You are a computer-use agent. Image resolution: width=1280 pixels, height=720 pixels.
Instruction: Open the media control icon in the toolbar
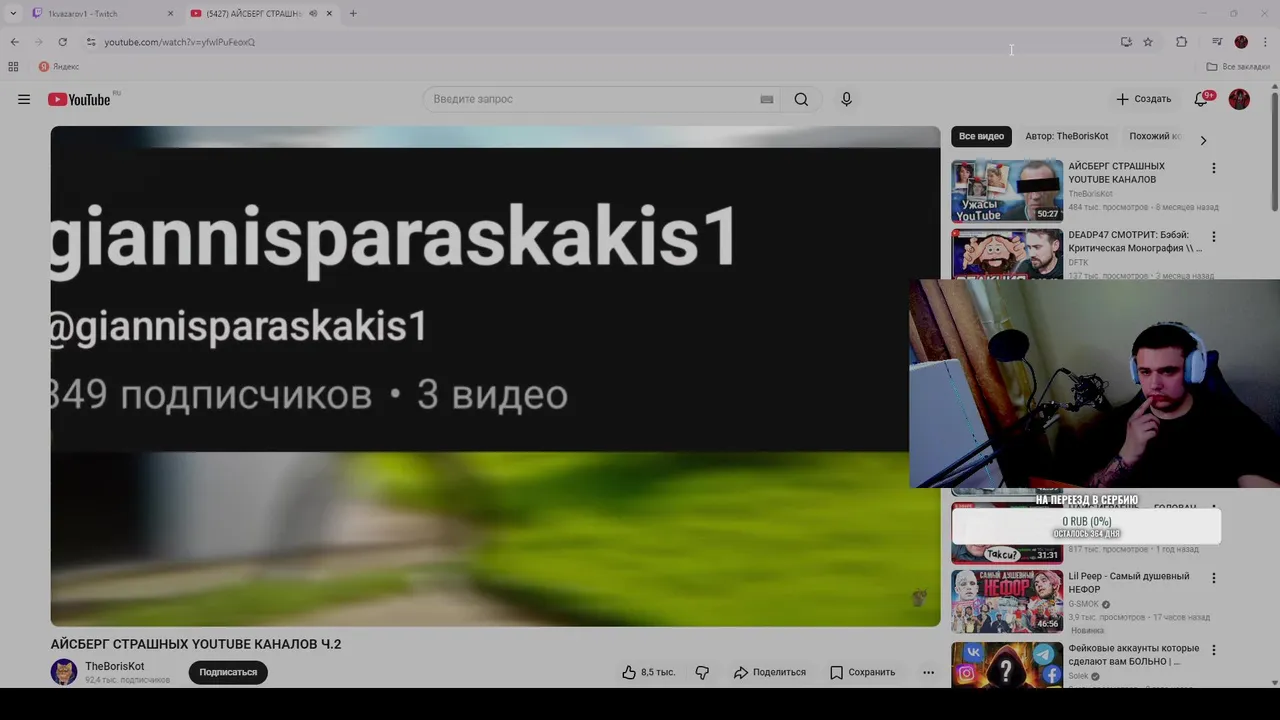coord(1217,42)
